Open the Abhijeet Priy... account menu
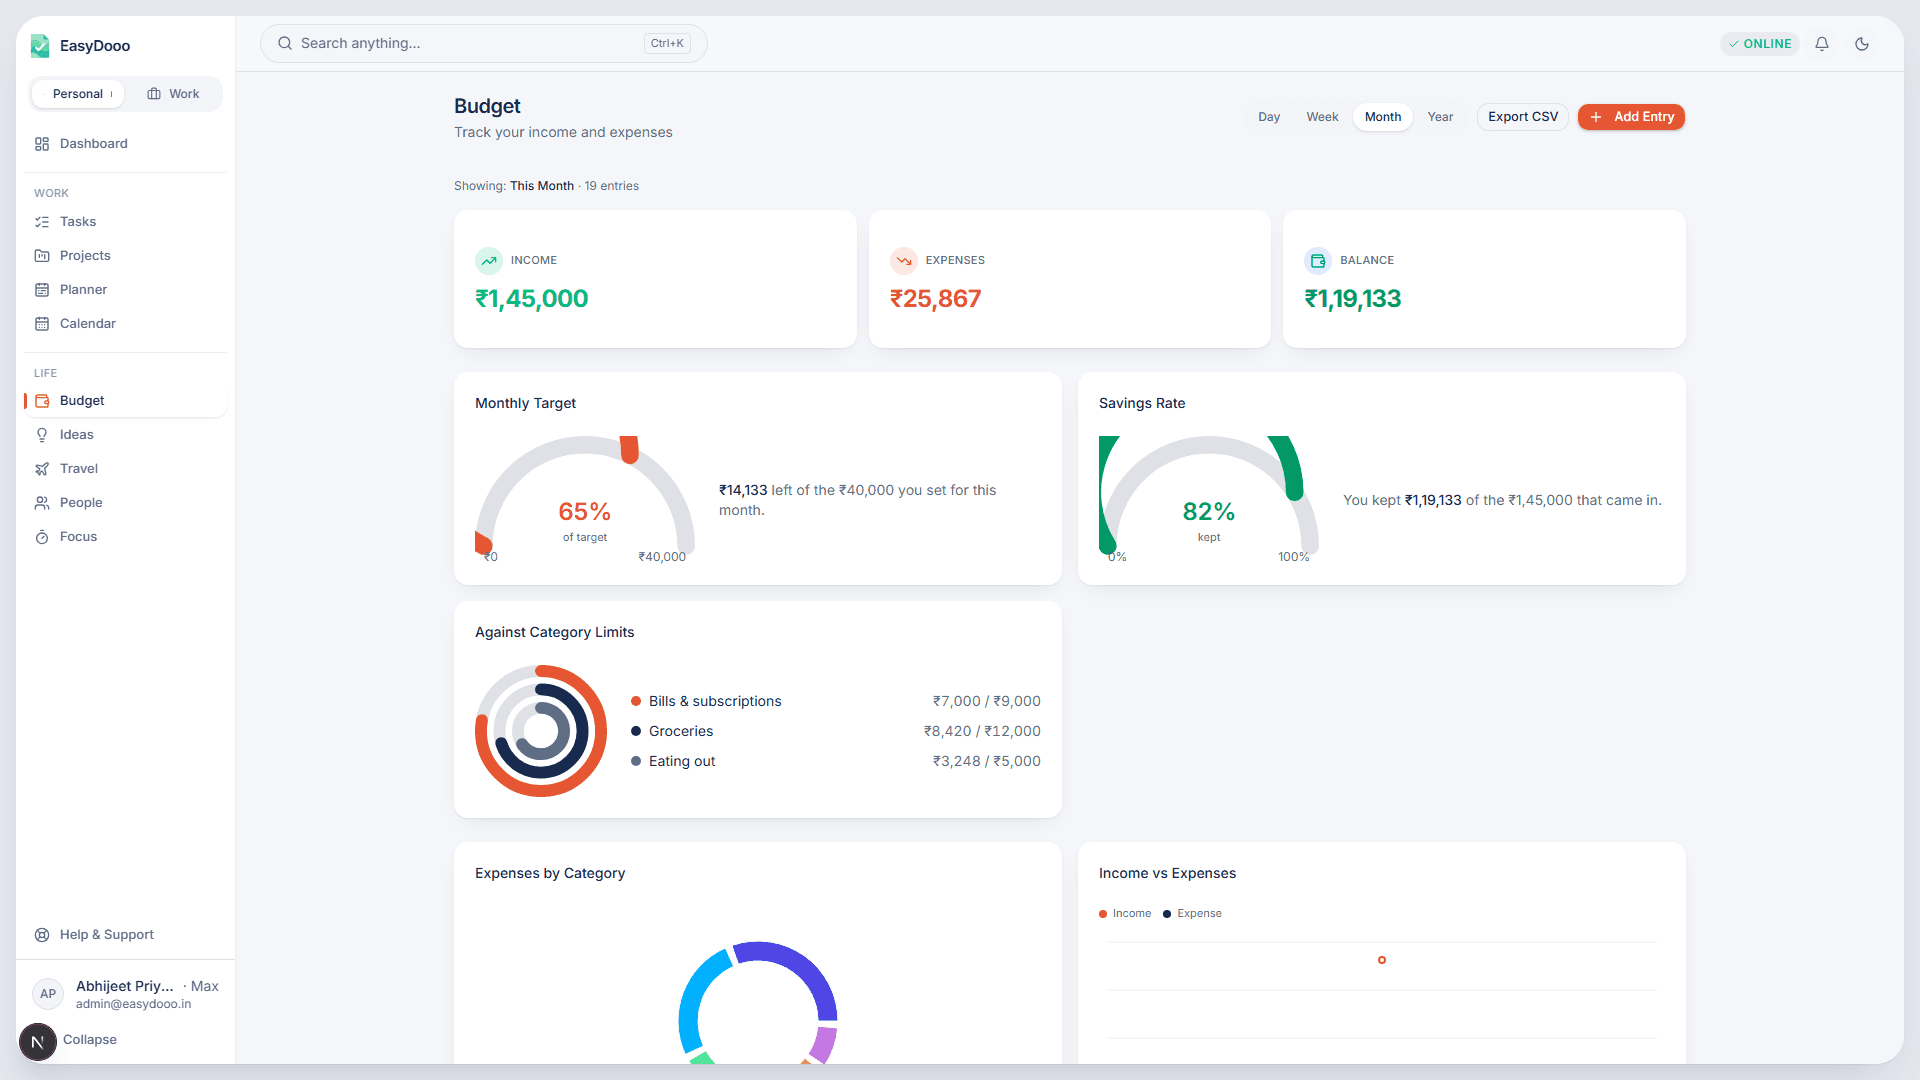Image resolution: width=1920 pixels, height=1080 pixels. (x=125, y=994)
